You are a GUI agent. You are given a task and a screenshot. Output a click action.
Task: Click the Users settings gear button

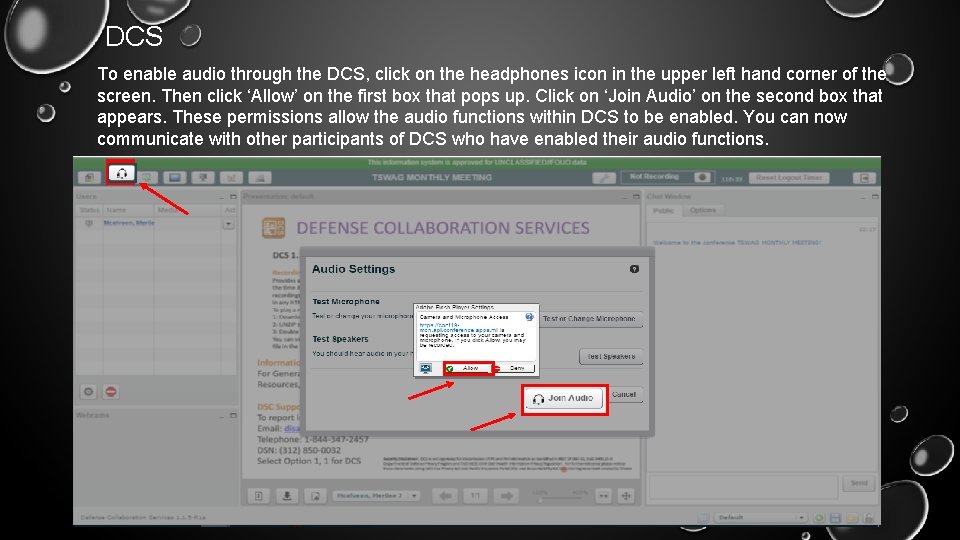coord(89,392)
